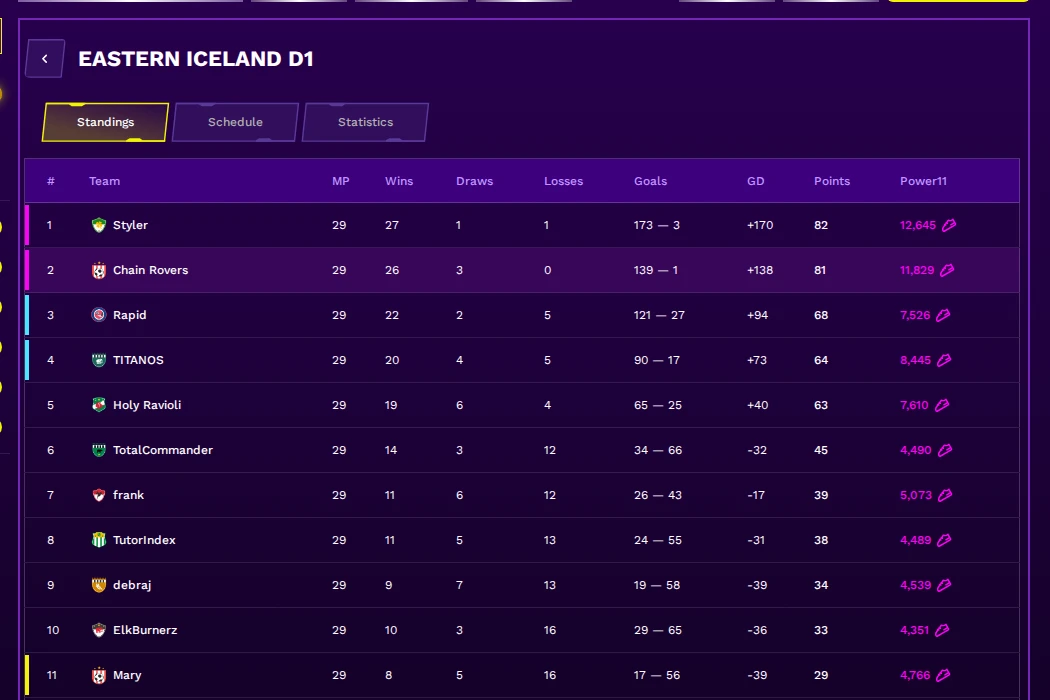Switch to the Schedule tab
Image resolution: width=1050 pixels, height=700 pixels.
[235, 122]
